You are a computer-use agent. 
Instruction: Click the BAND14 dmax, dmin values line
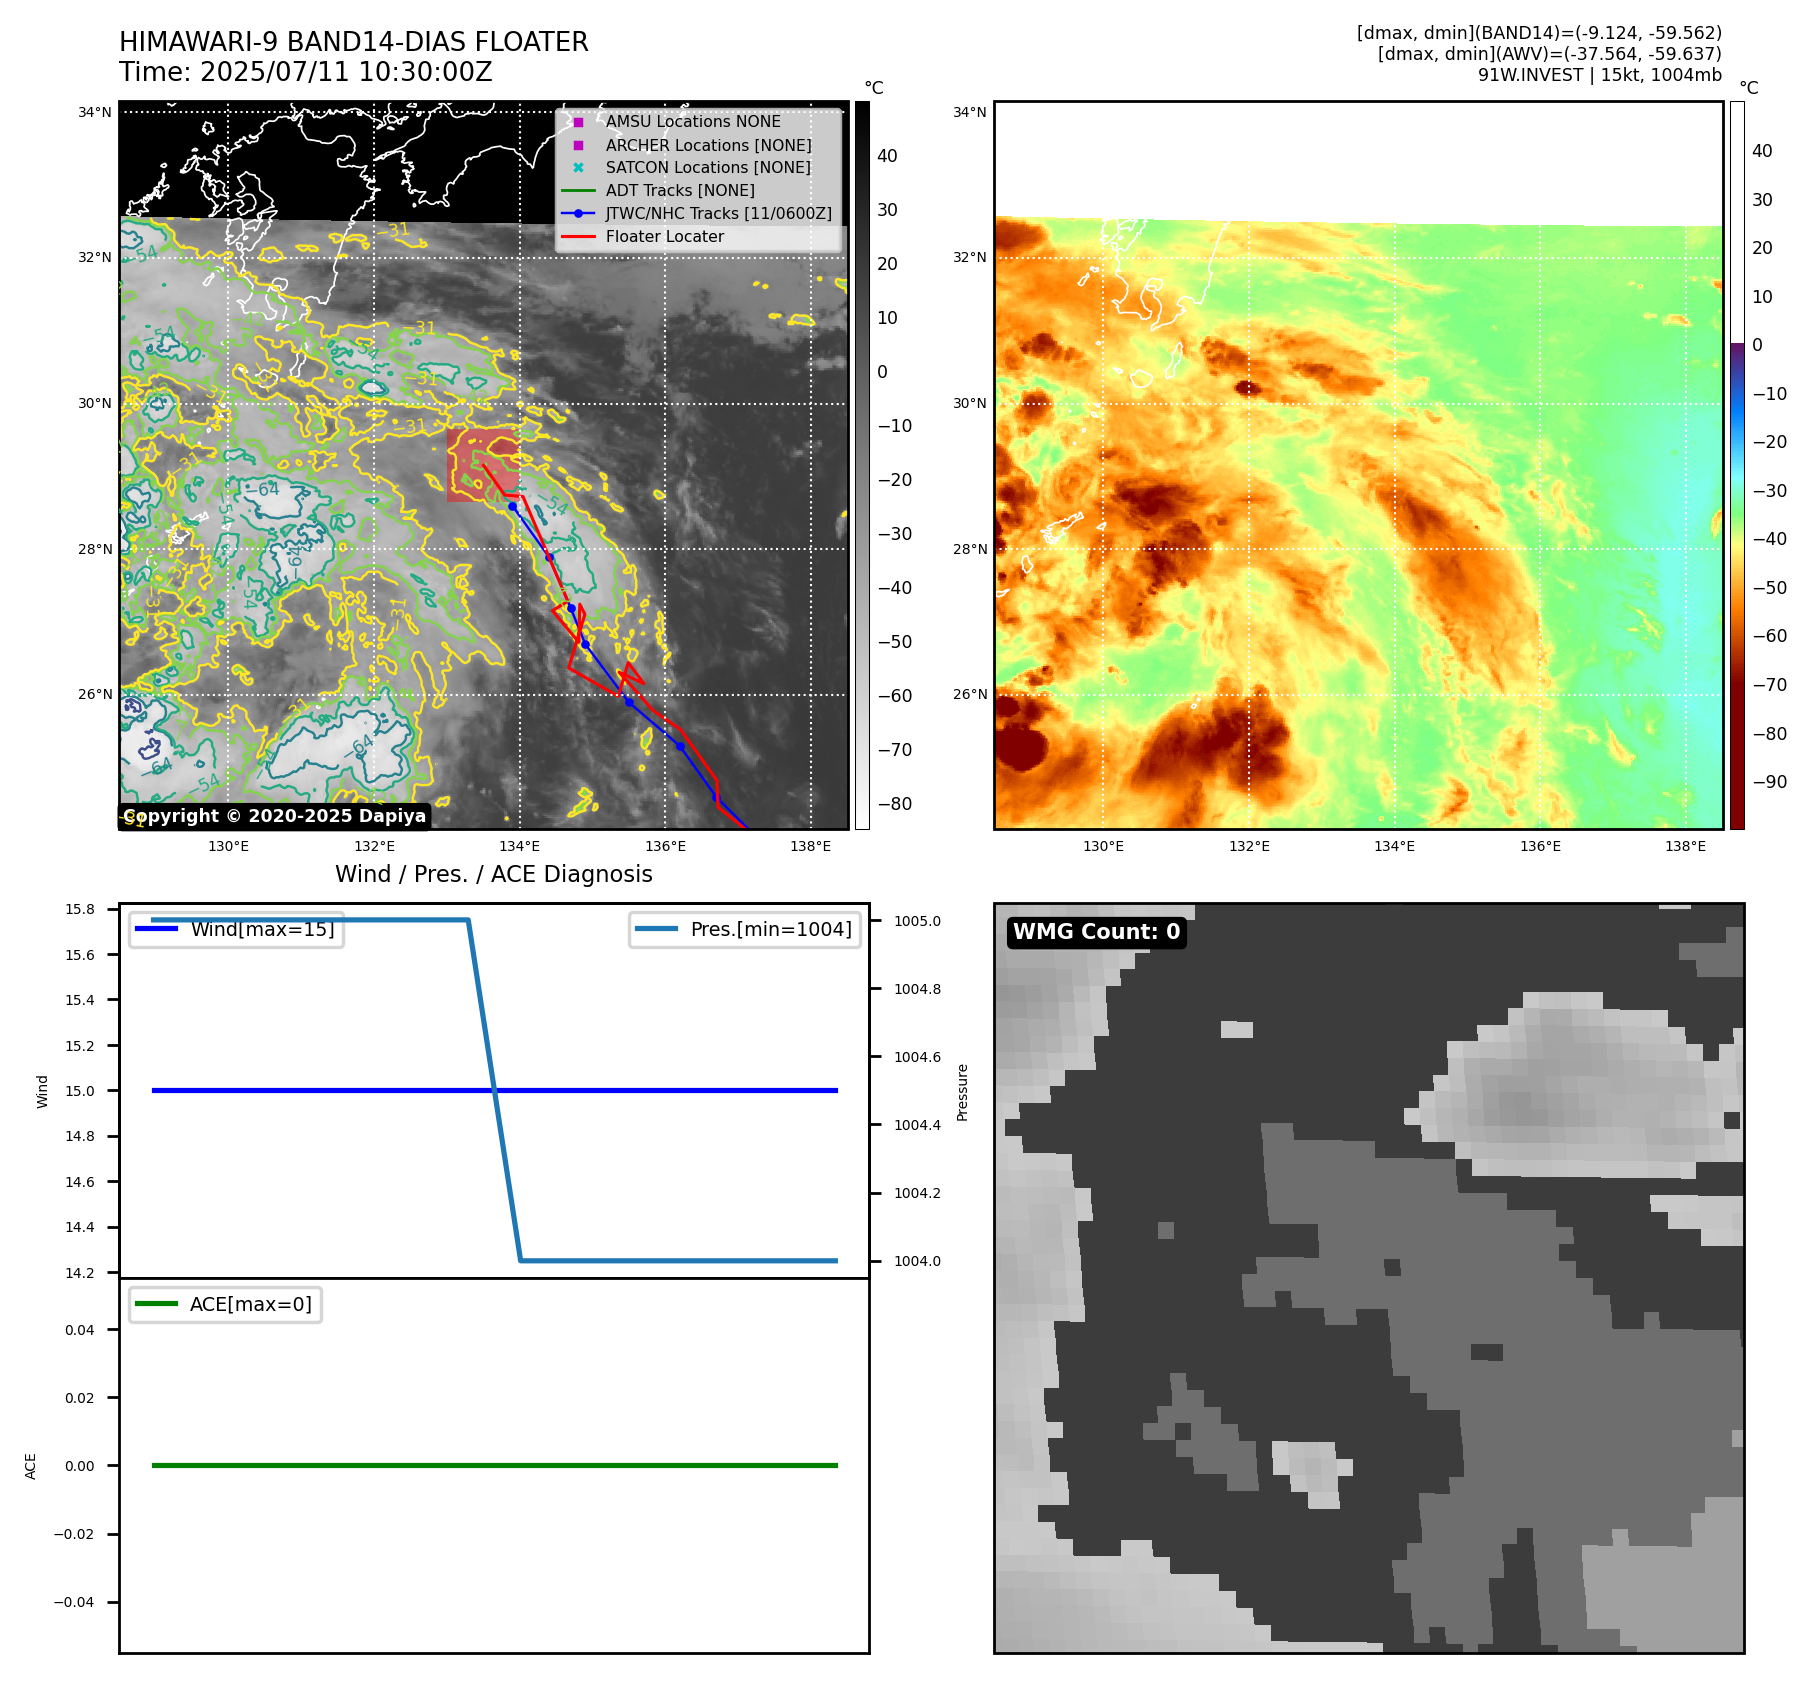[1539, 33]
